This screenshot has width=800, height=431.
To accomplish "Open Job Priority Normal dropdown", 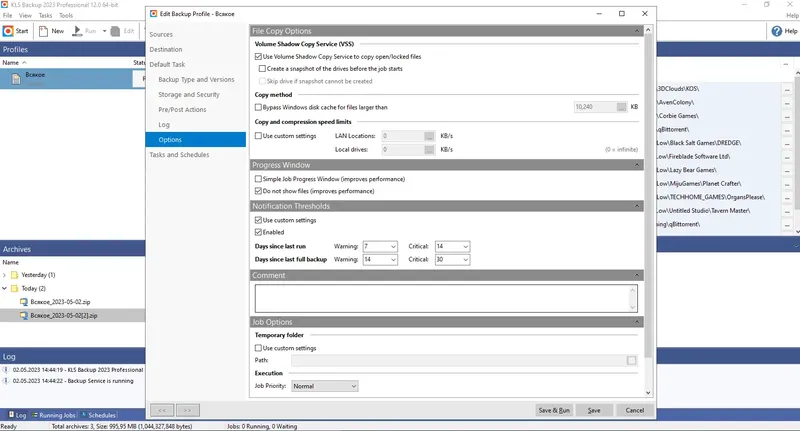I will pyautogui.click(x=324, y=386).
